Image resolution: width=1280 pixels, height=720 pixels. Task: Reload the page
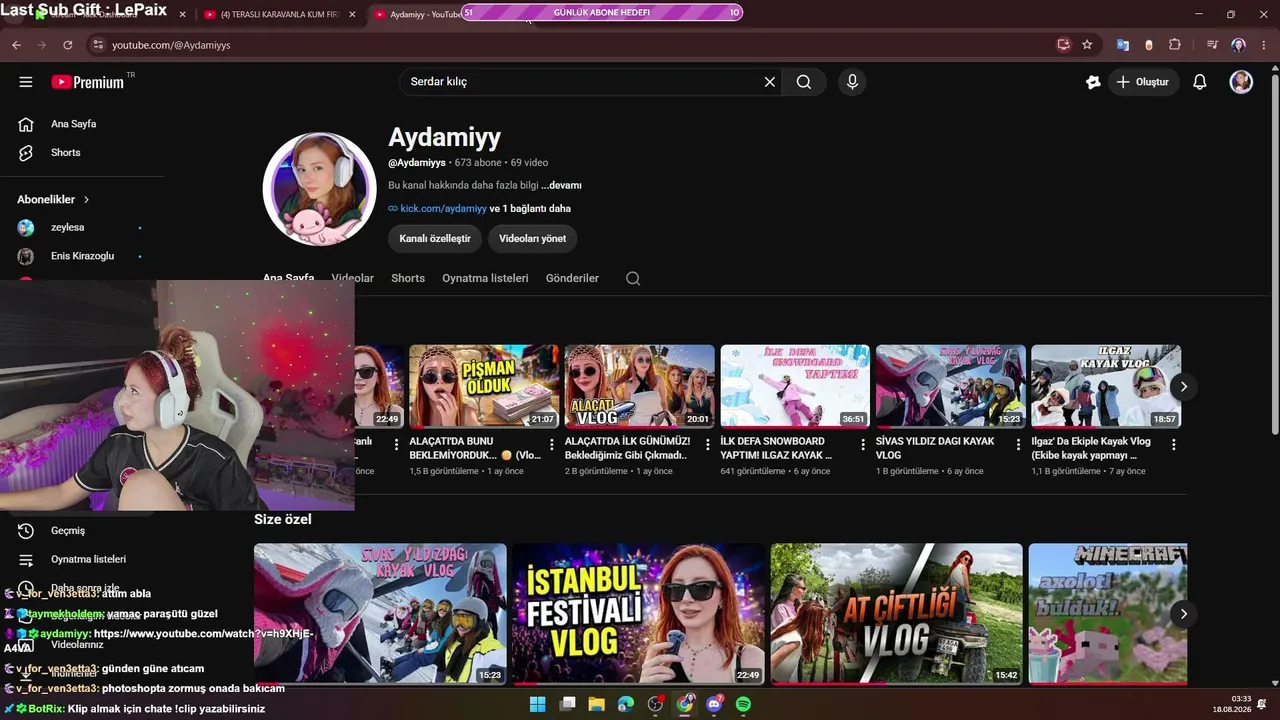point(68,45)
